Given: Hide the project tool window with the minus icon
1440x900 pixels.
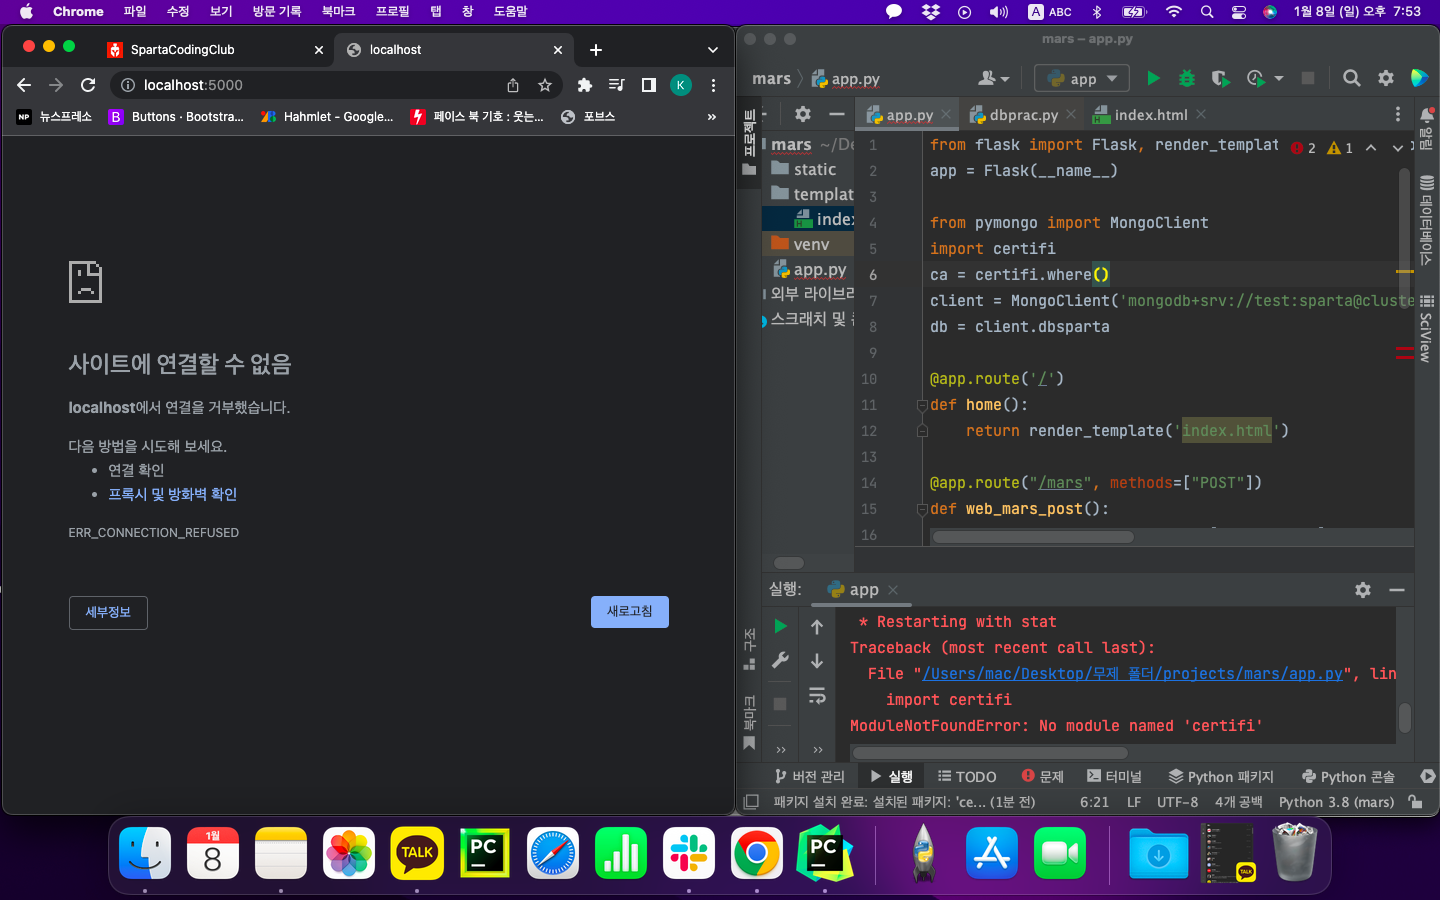Looking at the screenshot, I should 837,114.
